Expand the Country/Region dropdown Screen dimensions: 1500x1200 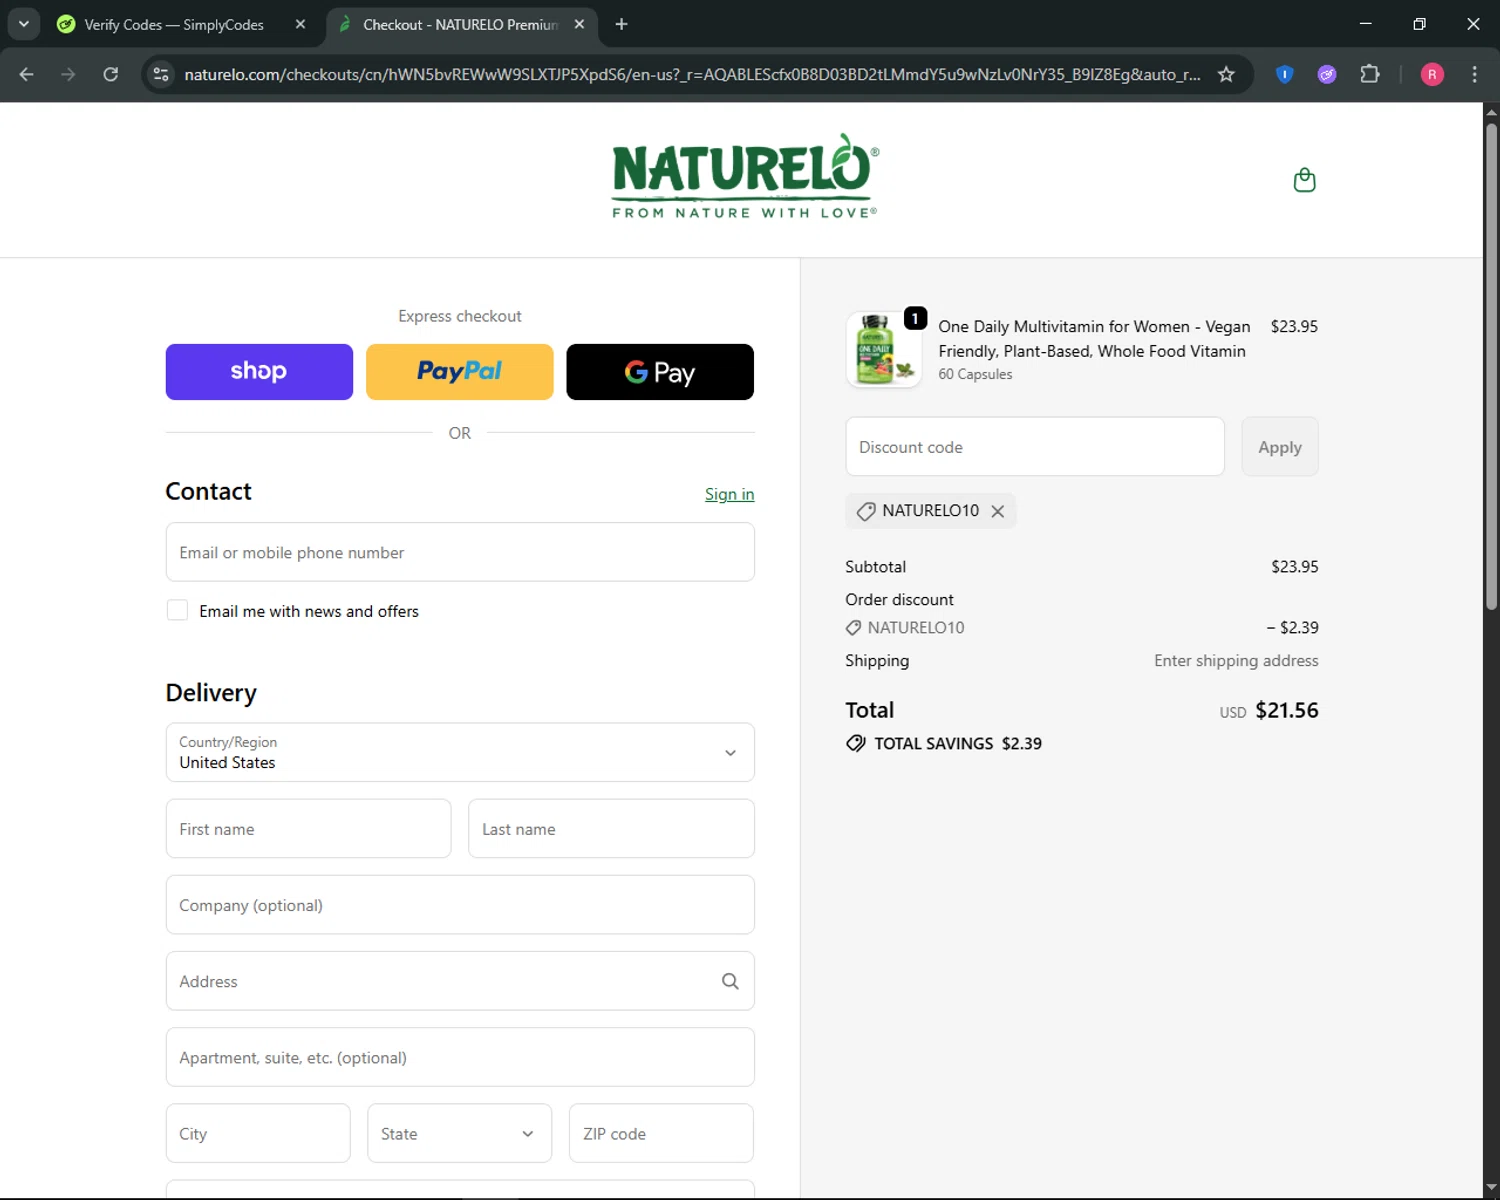pyautogui.click(x=460, y=752)
